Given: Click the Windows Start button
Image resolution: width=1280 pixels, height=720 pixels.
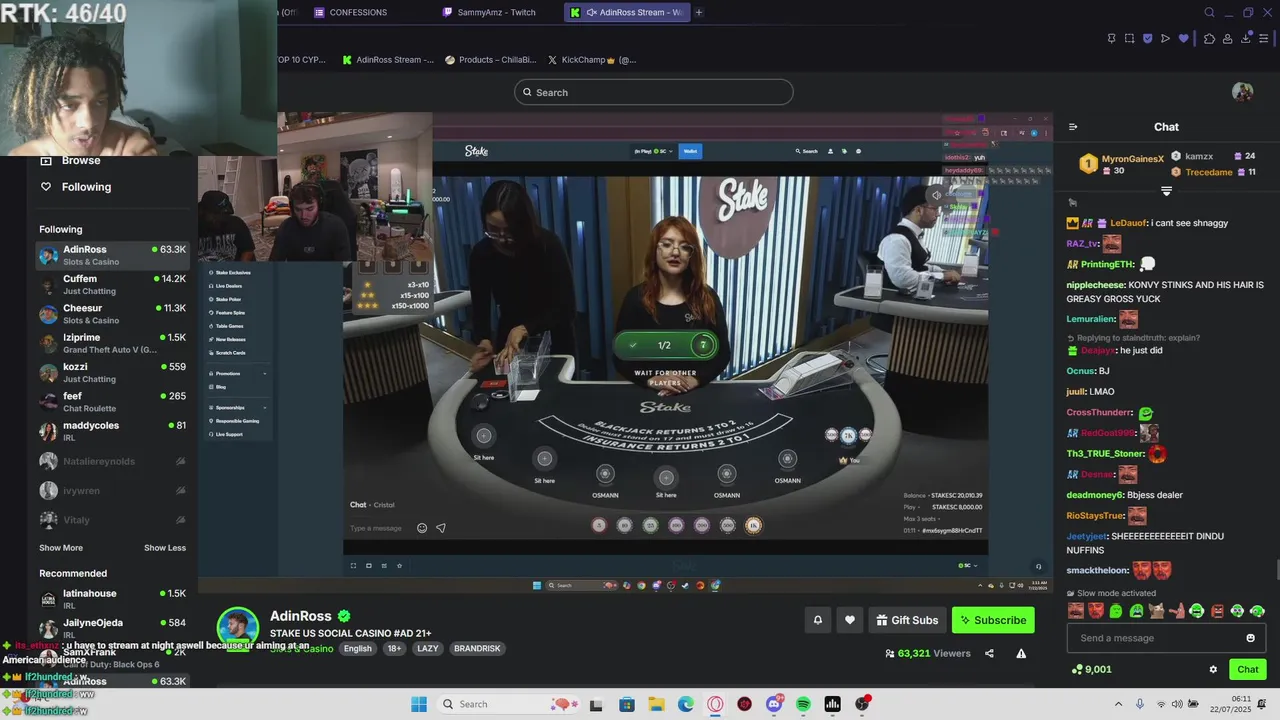Looking at the screenshot, I should click(x=419, y=704).
